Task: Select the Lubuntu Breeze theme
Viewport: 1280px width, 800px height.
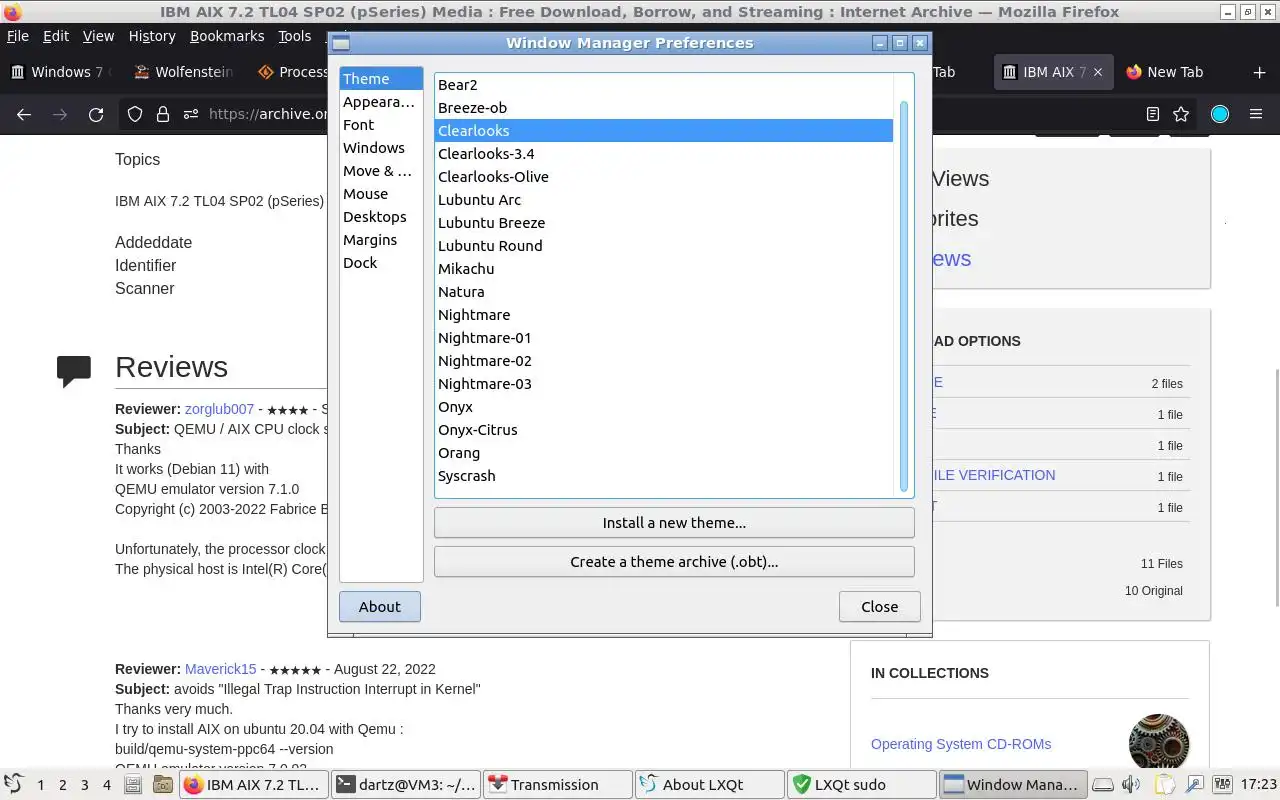Action: click(x=664, y=223)
